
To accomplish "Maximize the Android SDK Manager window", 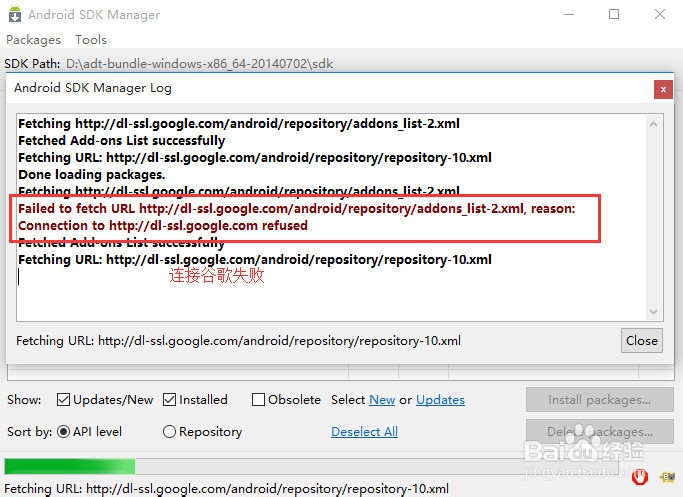I will coord(614,14).
